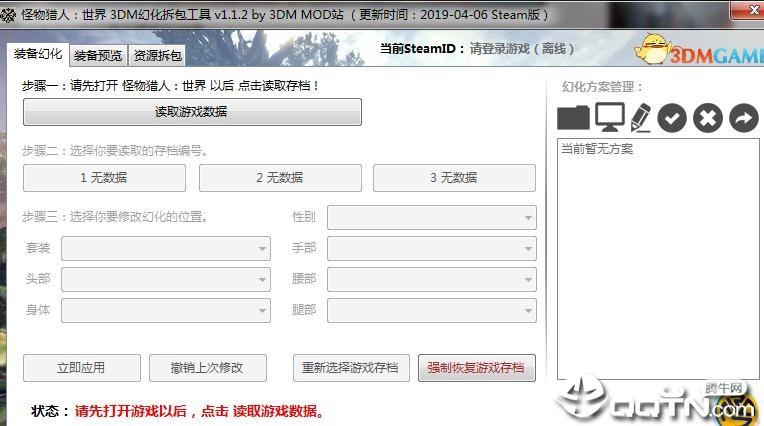Select save slot 2 无数据
The image size is (764, 426).
pyautogui.click(x=280, y=178)
